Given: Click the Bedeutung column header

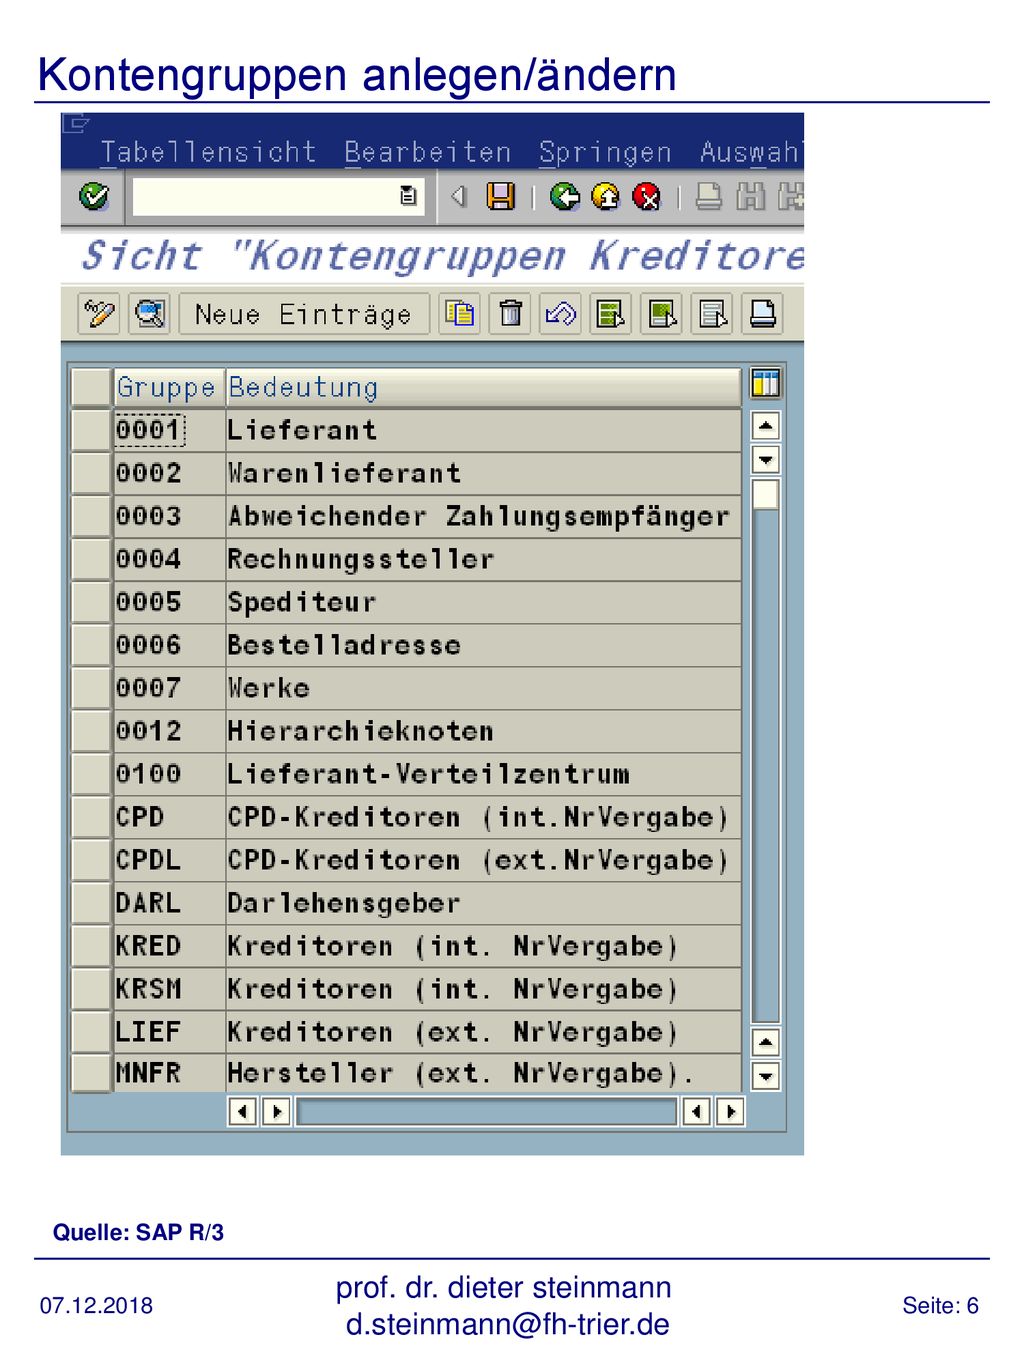Looking at the screenshot, I should pyautogui.click(x=483, y=387).
